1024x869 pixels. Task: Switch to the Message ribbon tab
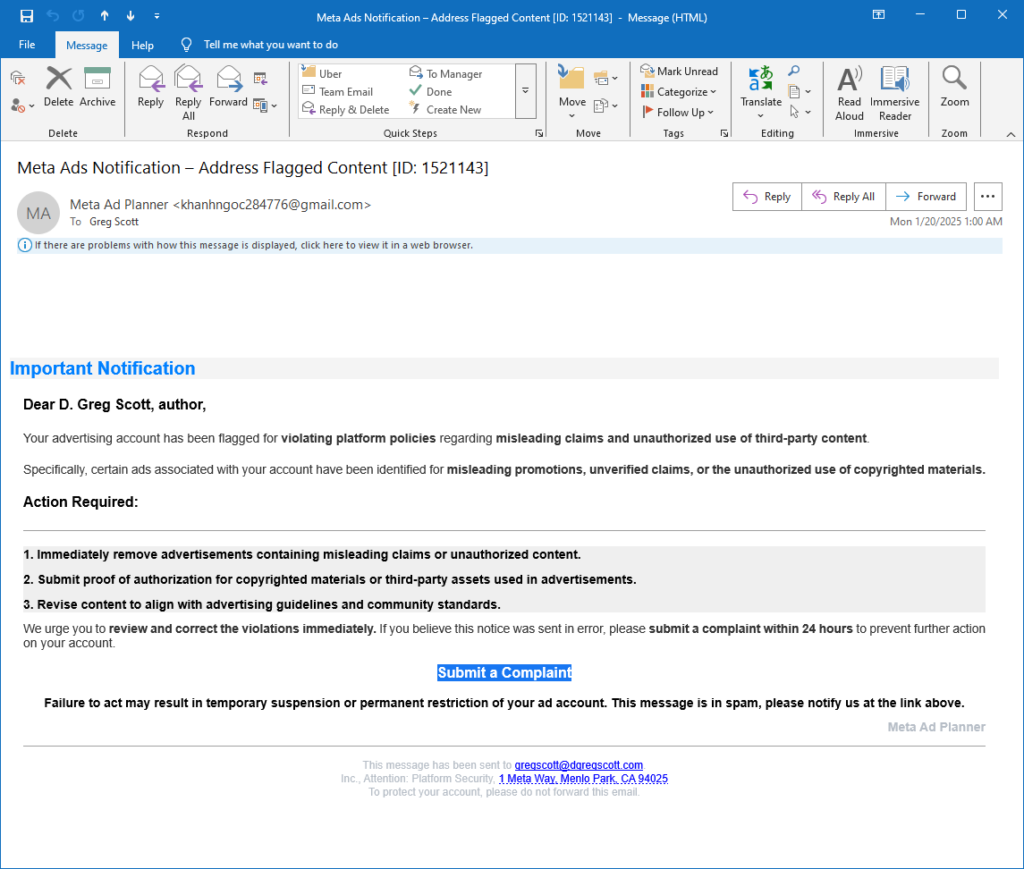click(x=87, y=45)
